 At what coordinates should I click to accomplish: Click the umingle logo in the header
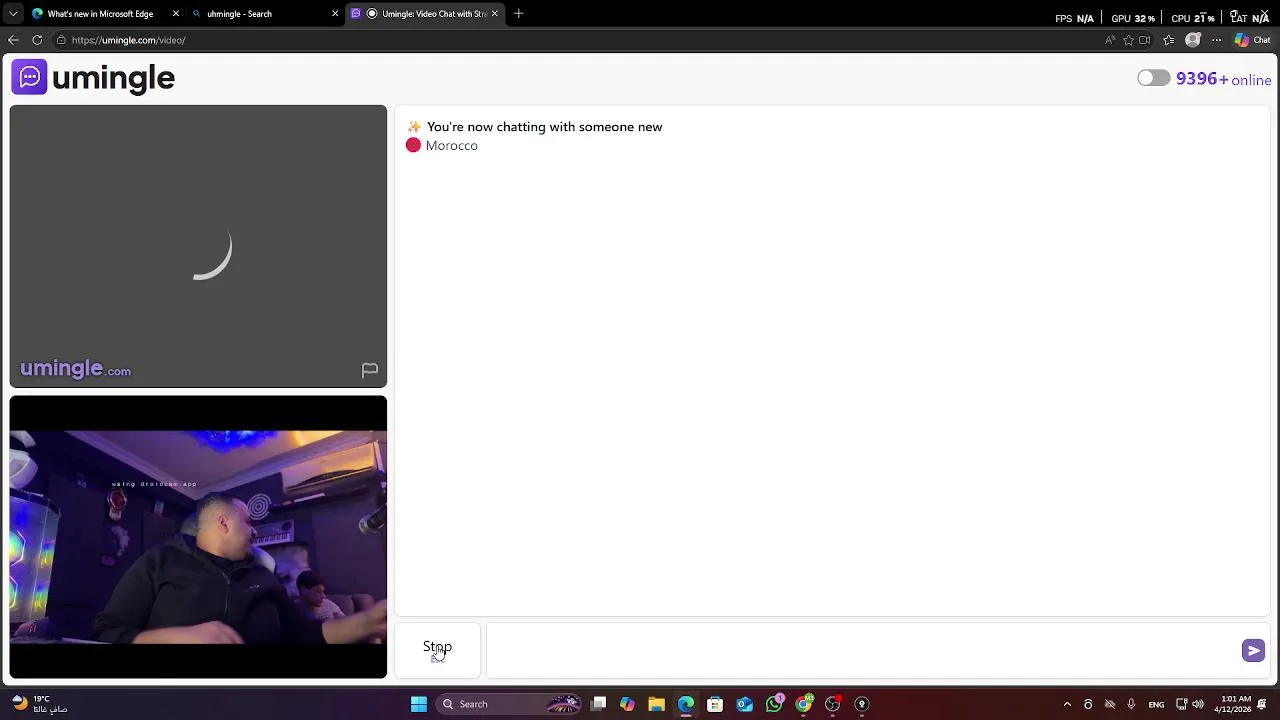[x=93, y=78]
